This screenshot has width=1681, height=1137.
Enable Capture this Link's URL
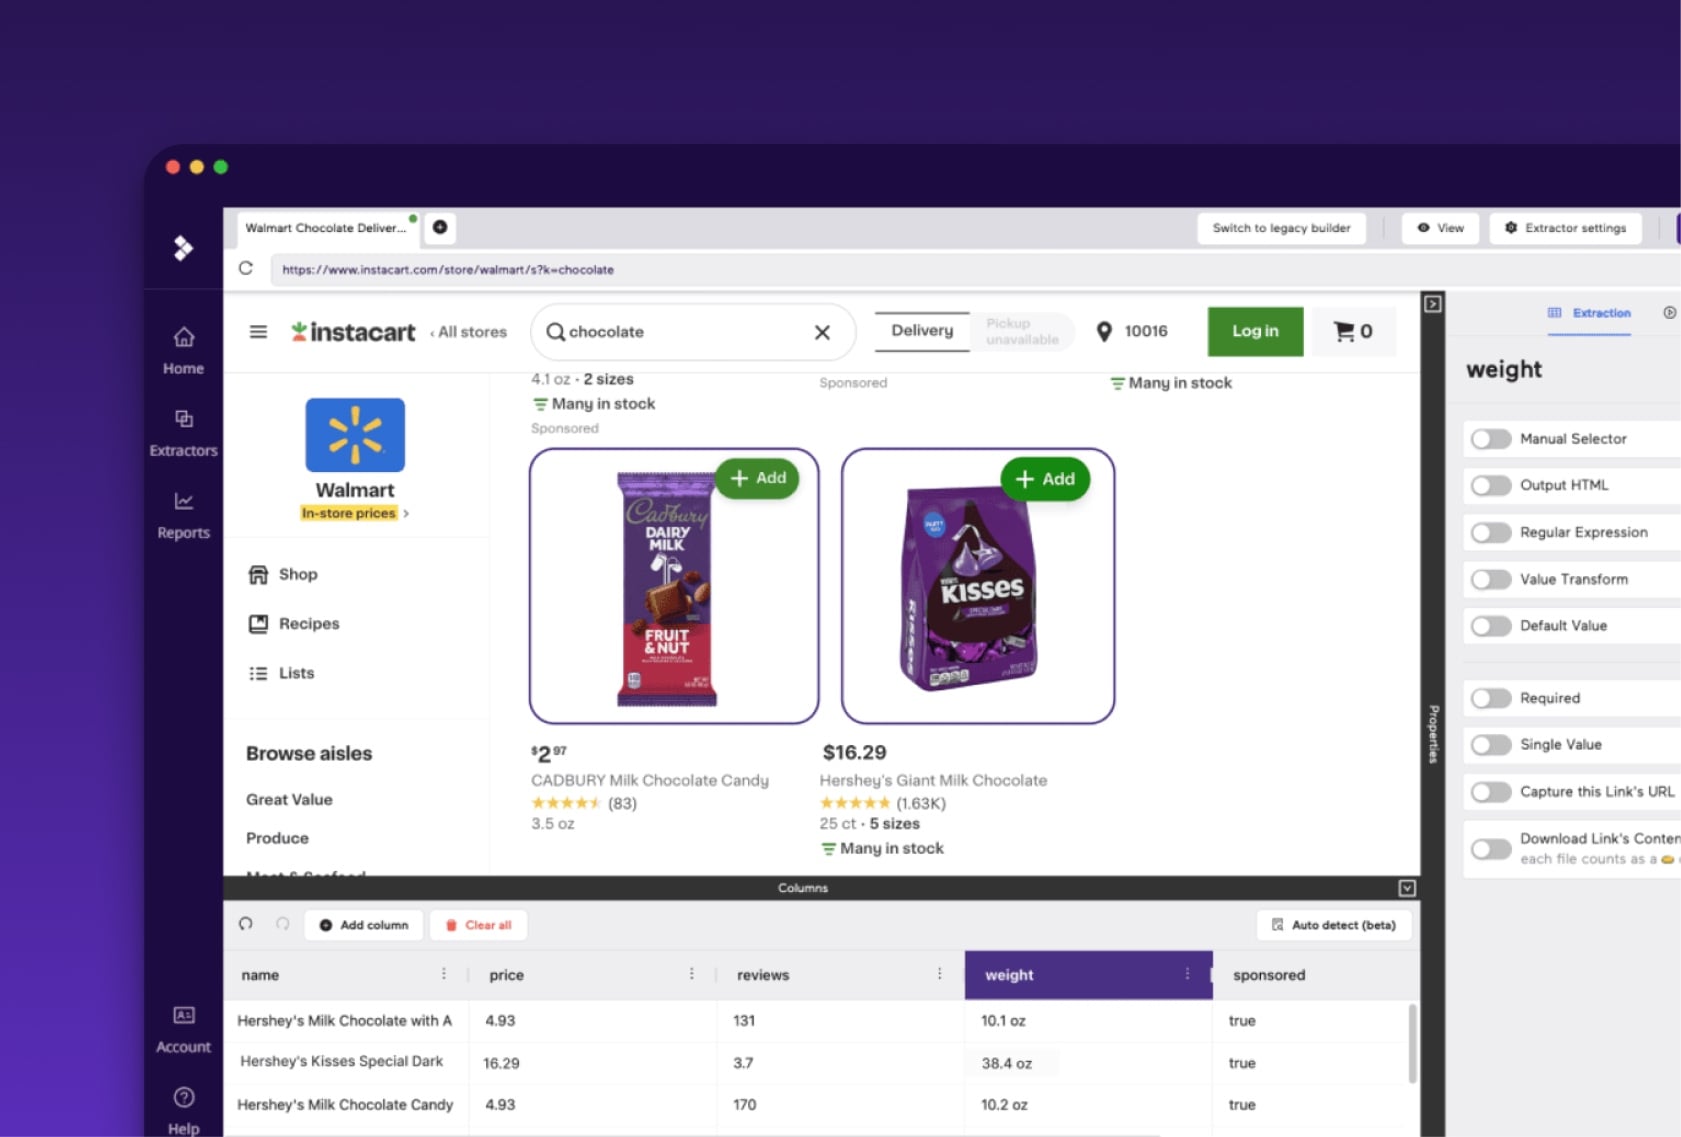click(1491, 792)
